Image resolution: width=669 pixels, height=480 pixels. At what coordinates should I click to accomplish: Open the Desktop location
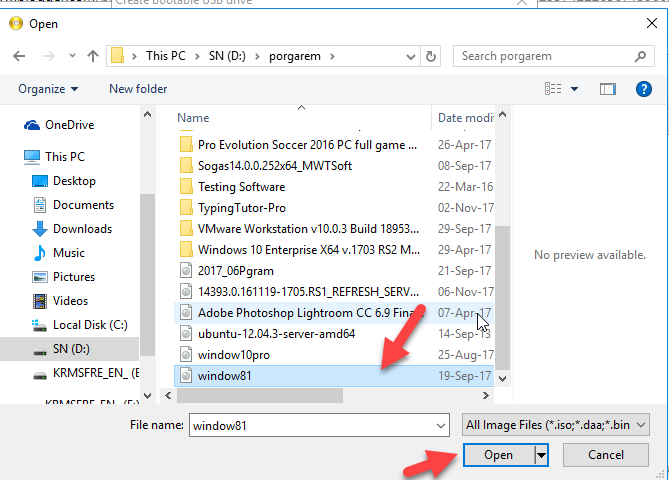pos(74,181)
